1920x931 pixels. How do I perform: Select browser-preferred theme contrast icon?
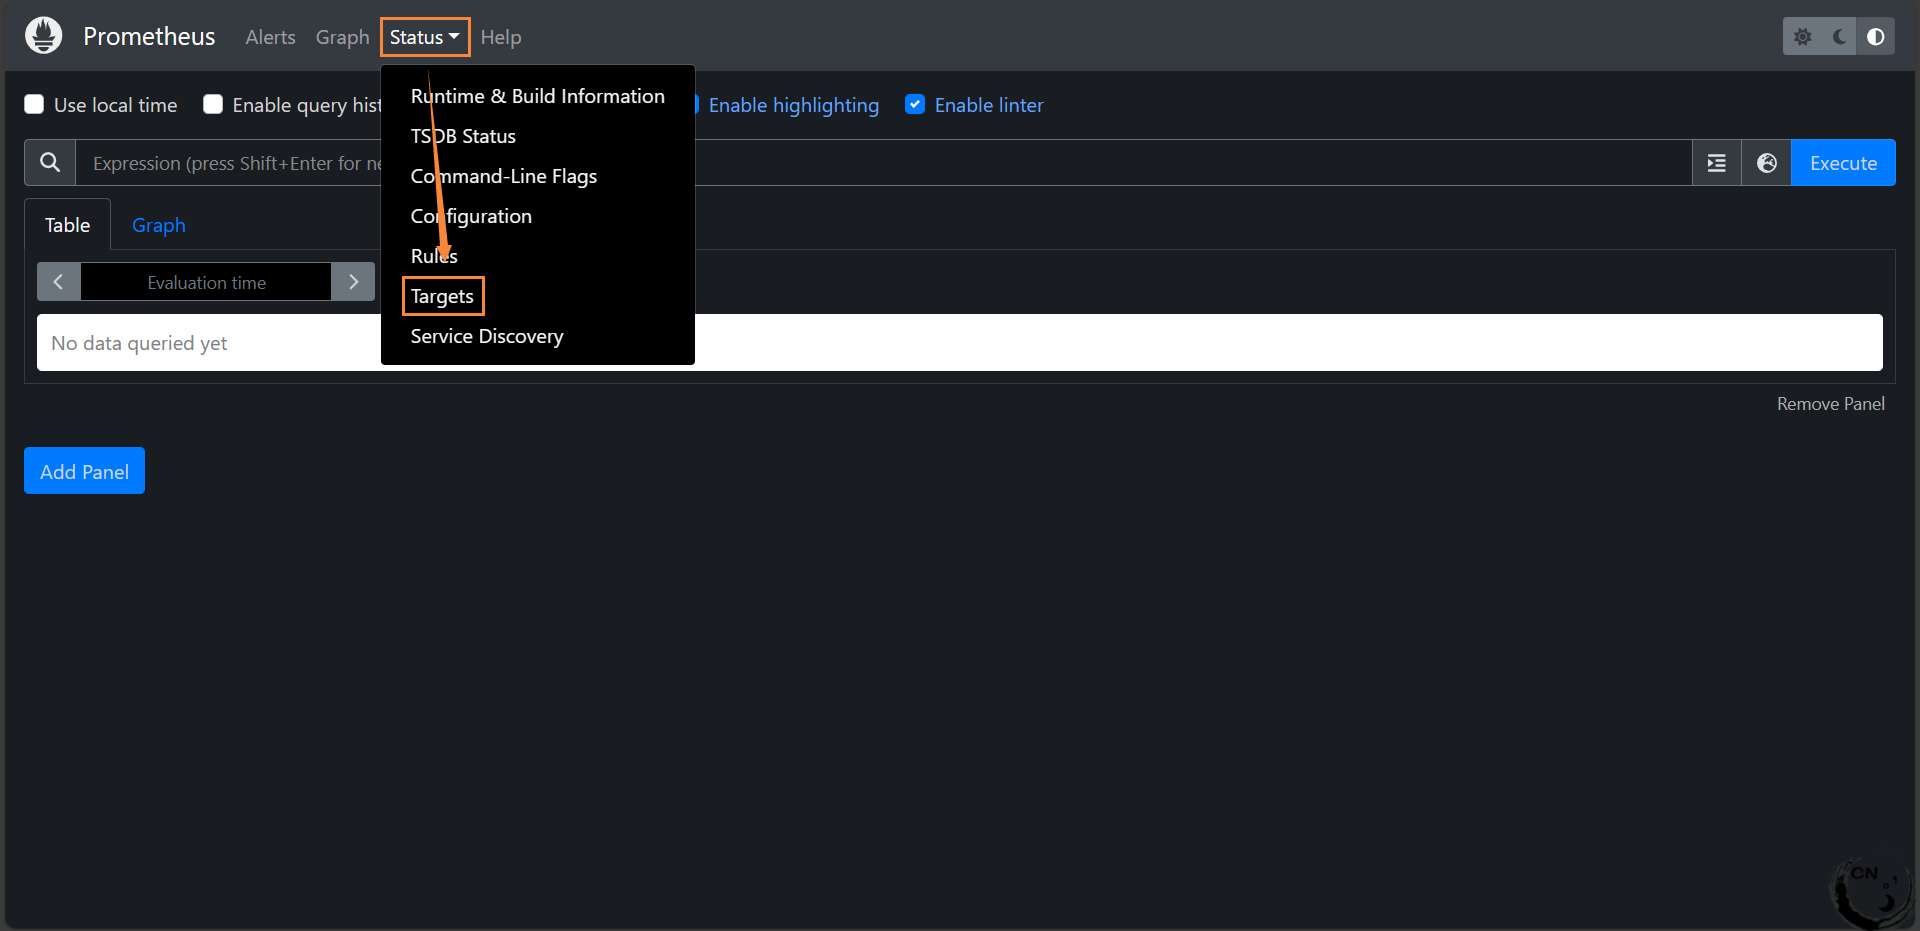point(1876,37)
